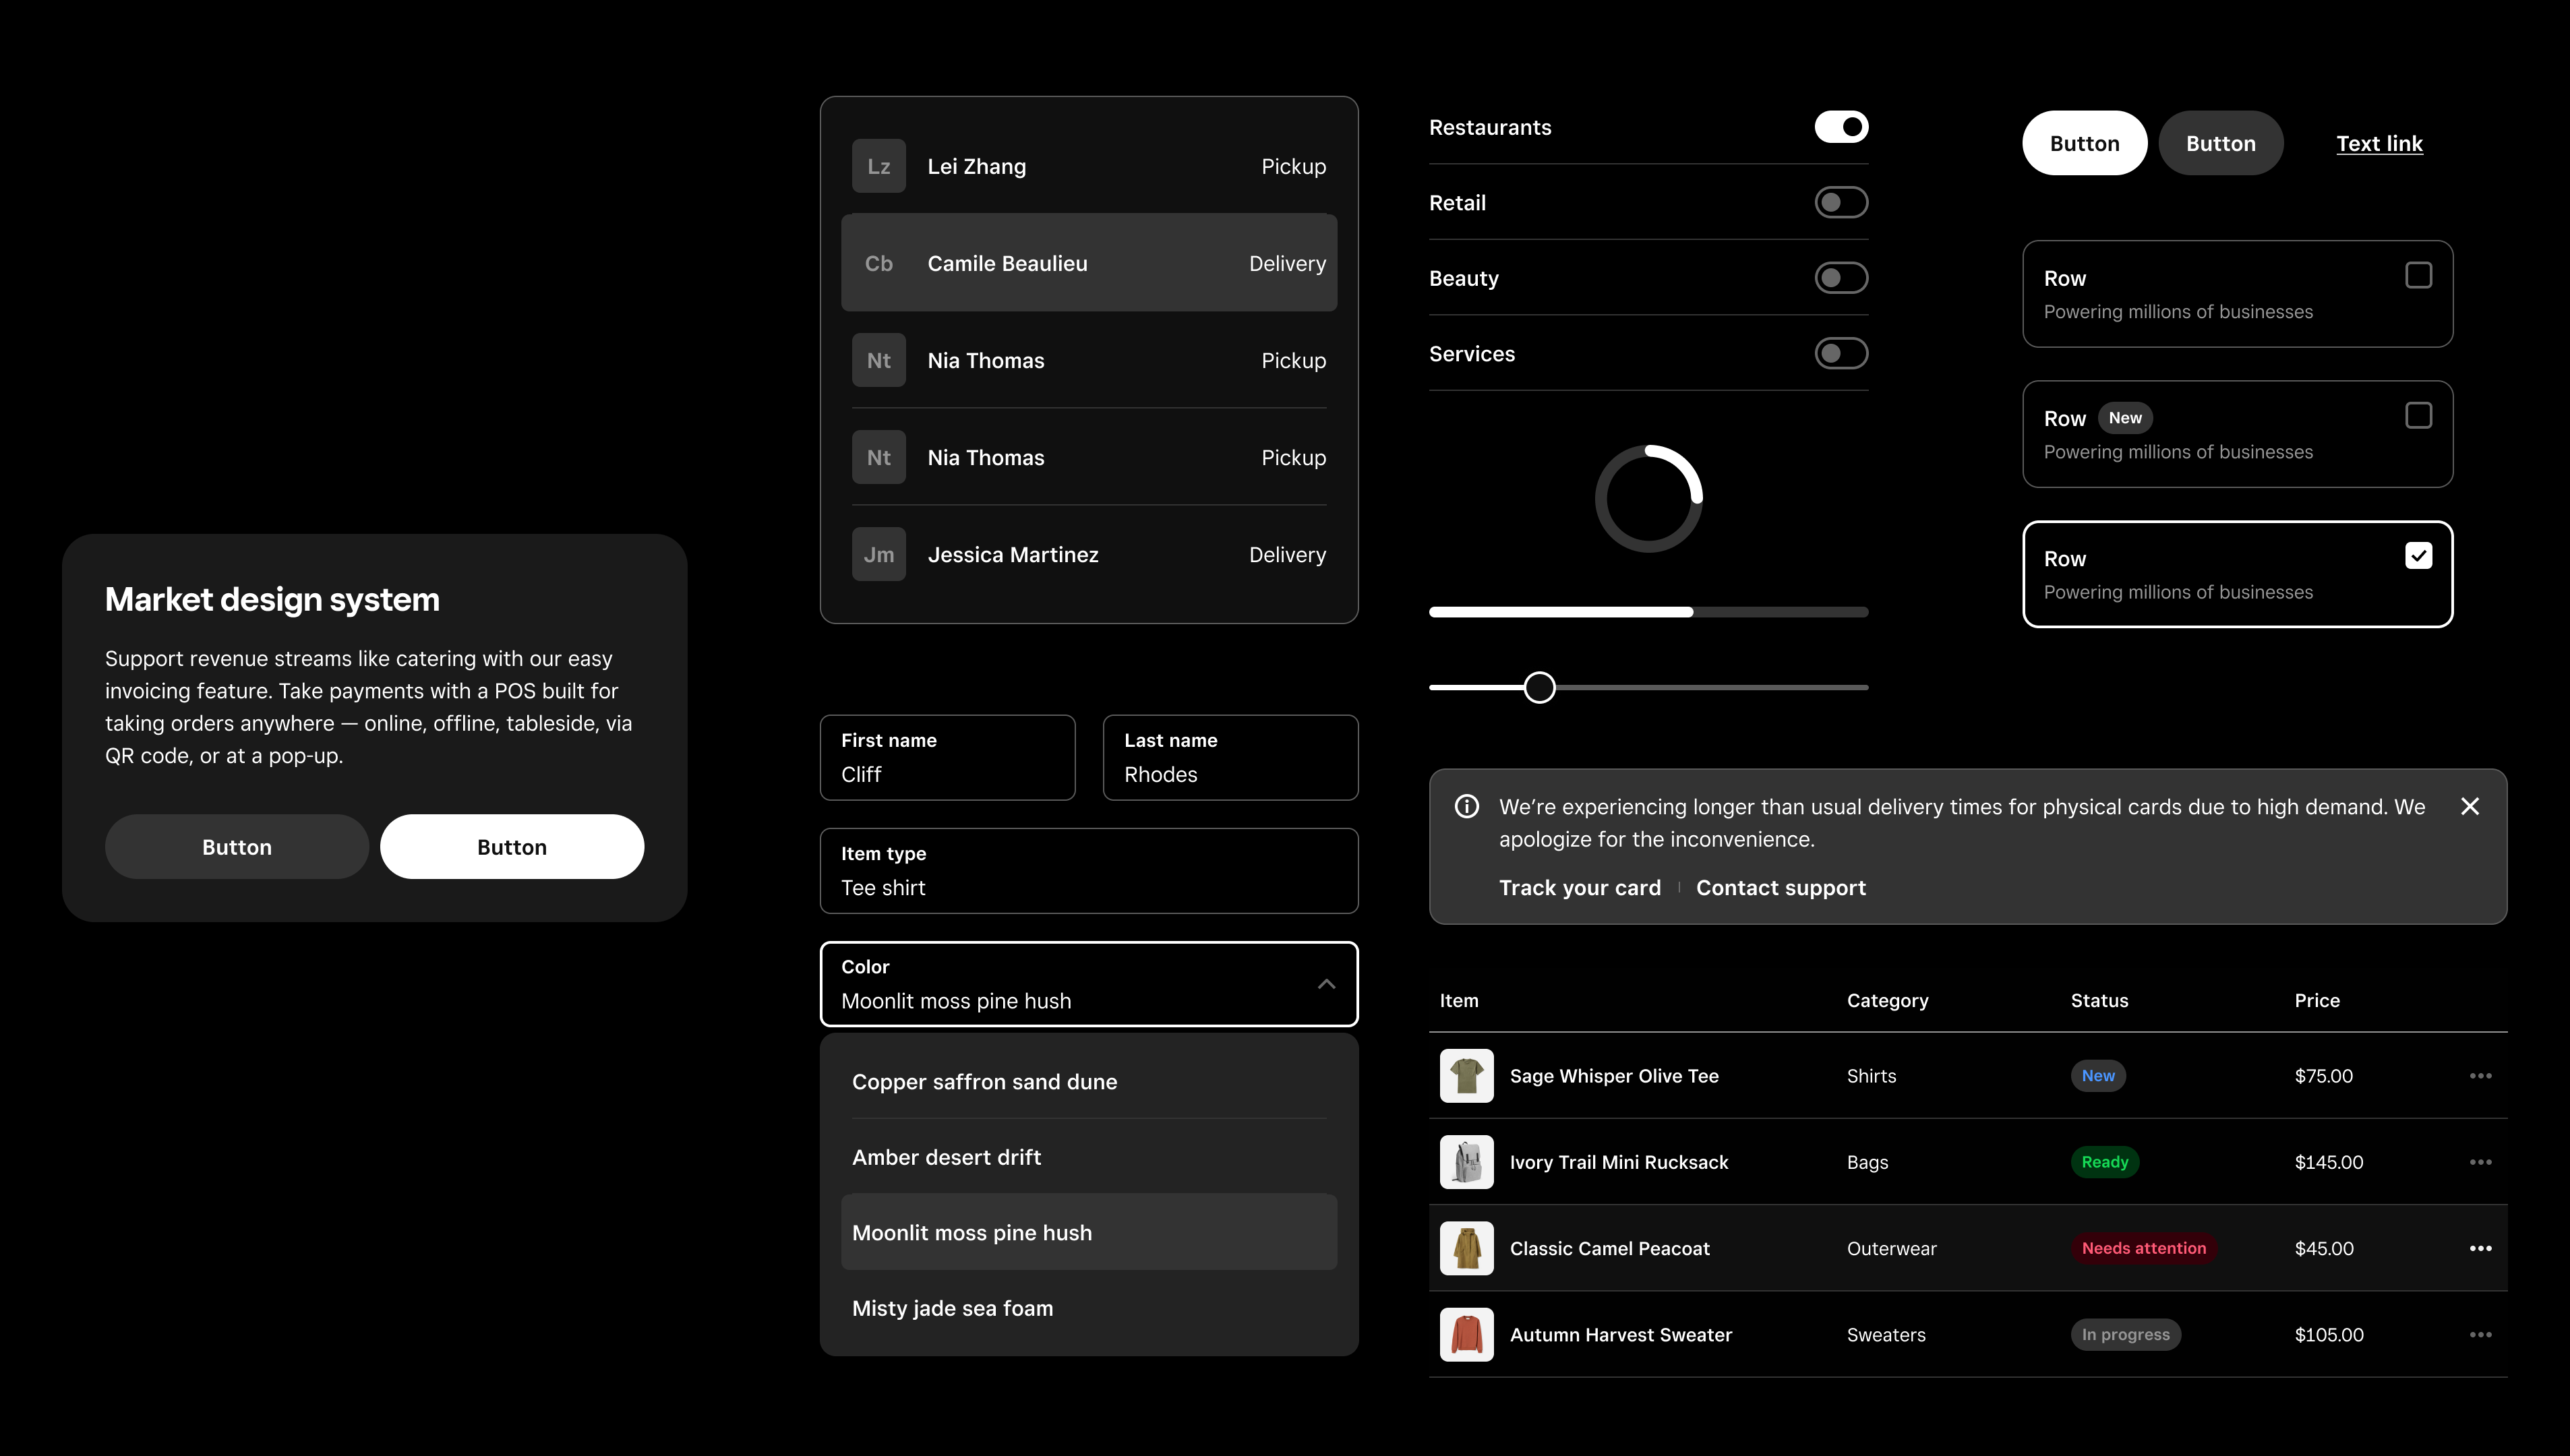This screenshot has width=2570, height=1456.
Task: Open the overflow menu for Sage Whisper Olive Tee
Action: click(2482, 1075)
